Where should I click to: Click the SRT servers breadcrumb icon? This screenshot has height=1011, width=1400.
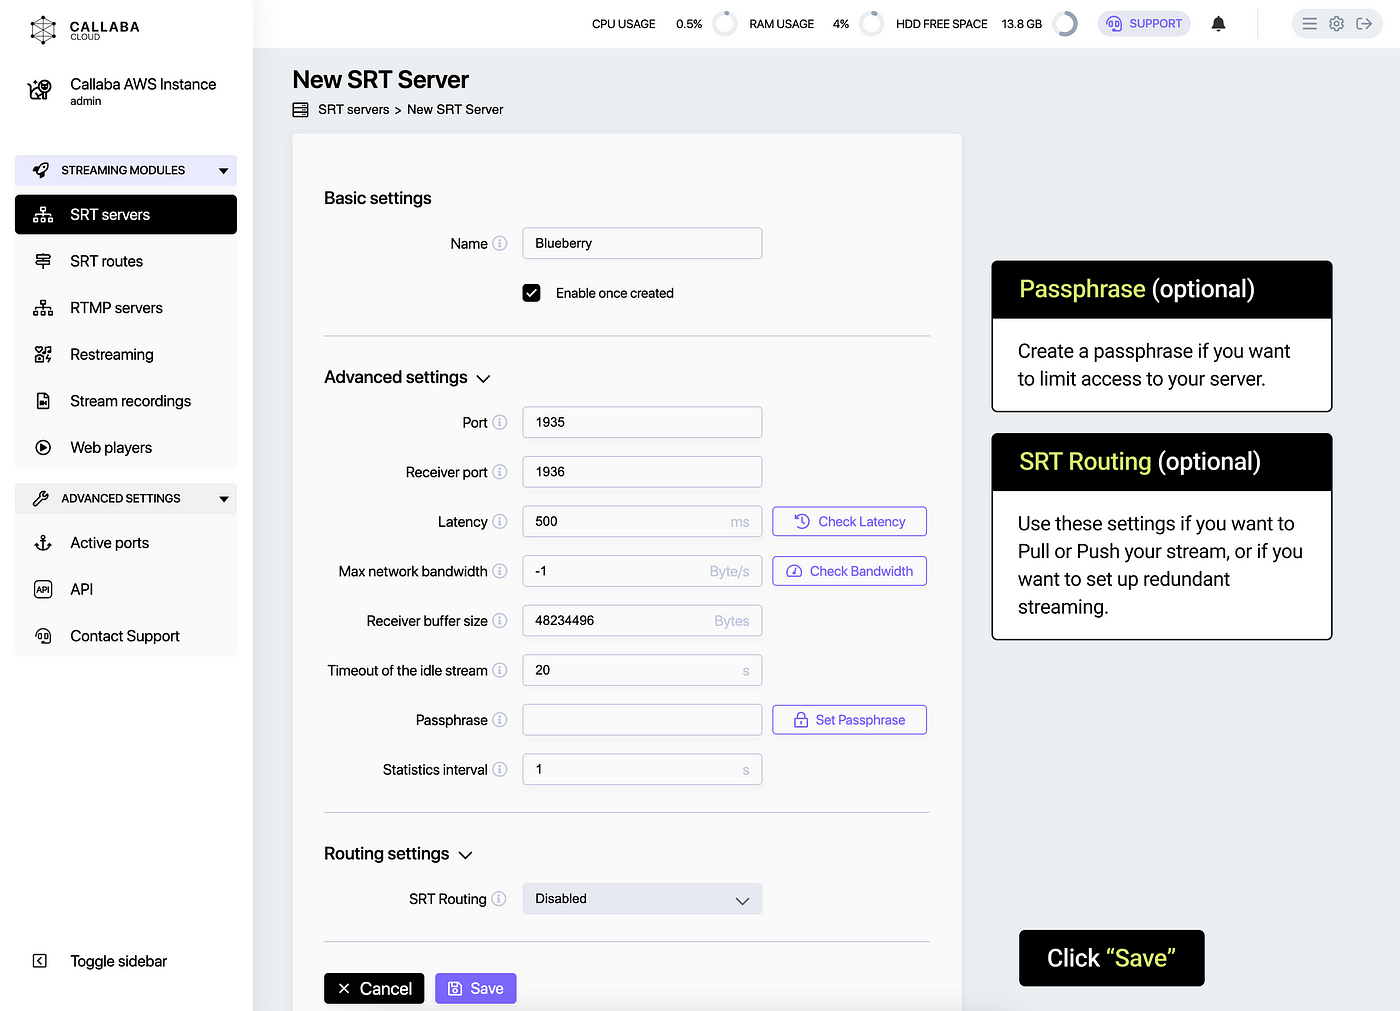tap(300, 110)
